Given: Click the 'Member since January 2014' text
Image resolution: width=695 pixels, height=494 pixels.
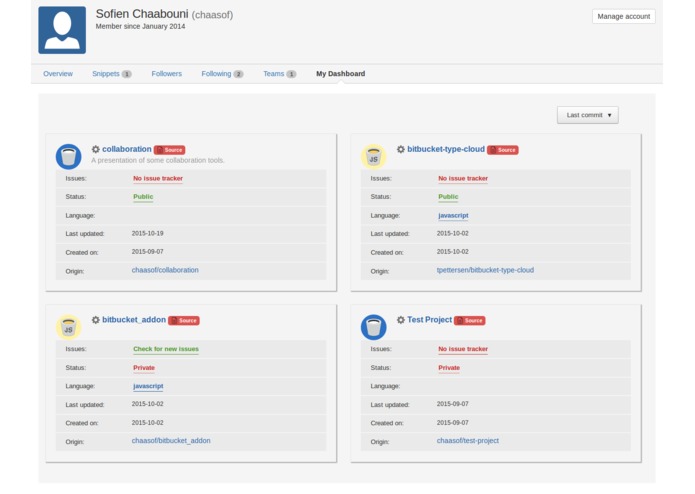Looking at the screenshot, I should click(x=141, y=27).
